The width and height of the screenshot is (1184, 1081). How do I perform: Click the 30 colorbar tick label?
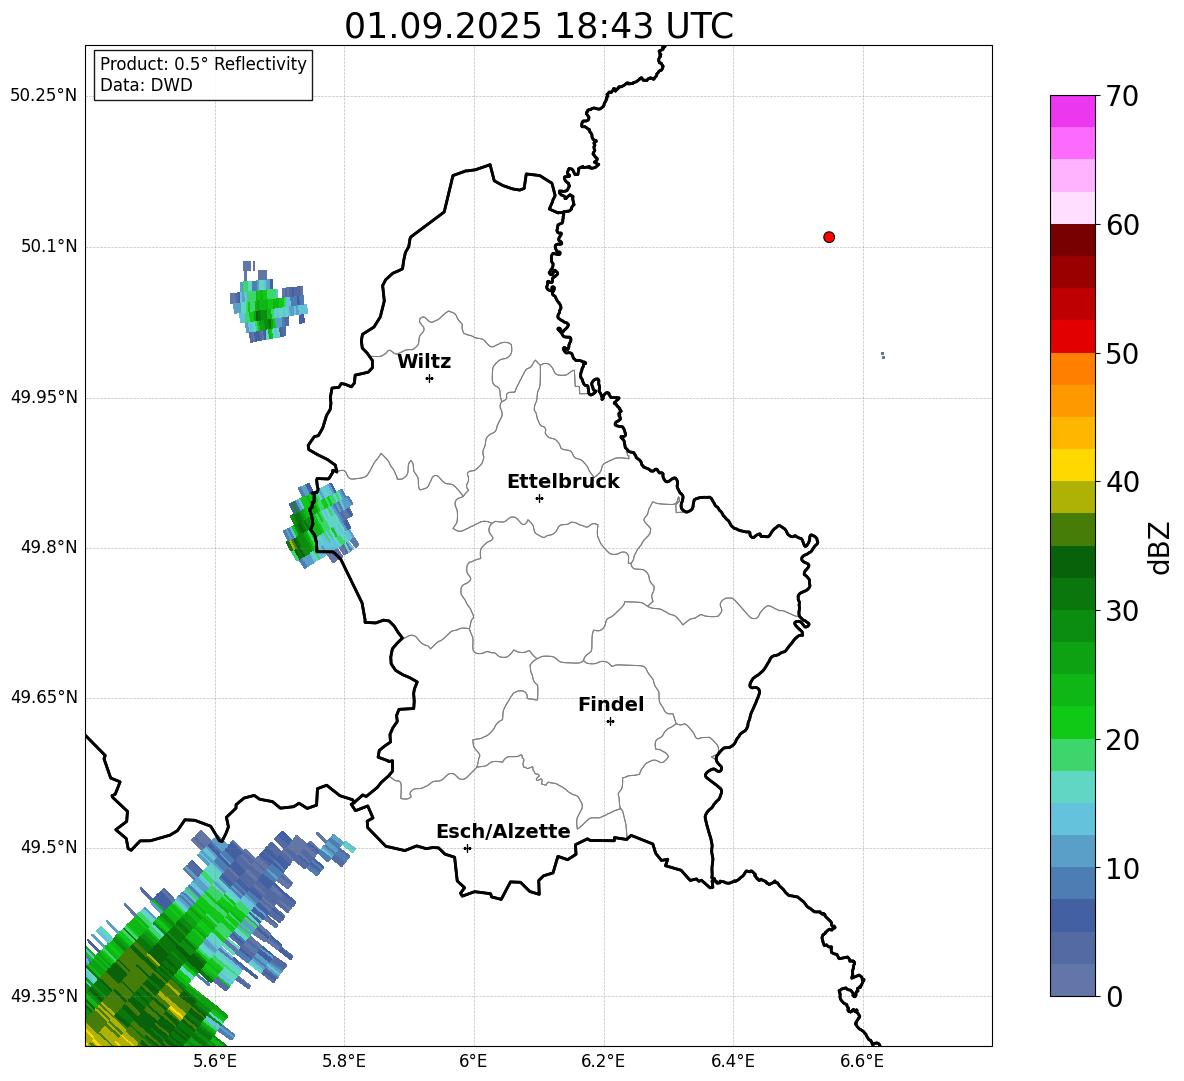click(1122, 611)
